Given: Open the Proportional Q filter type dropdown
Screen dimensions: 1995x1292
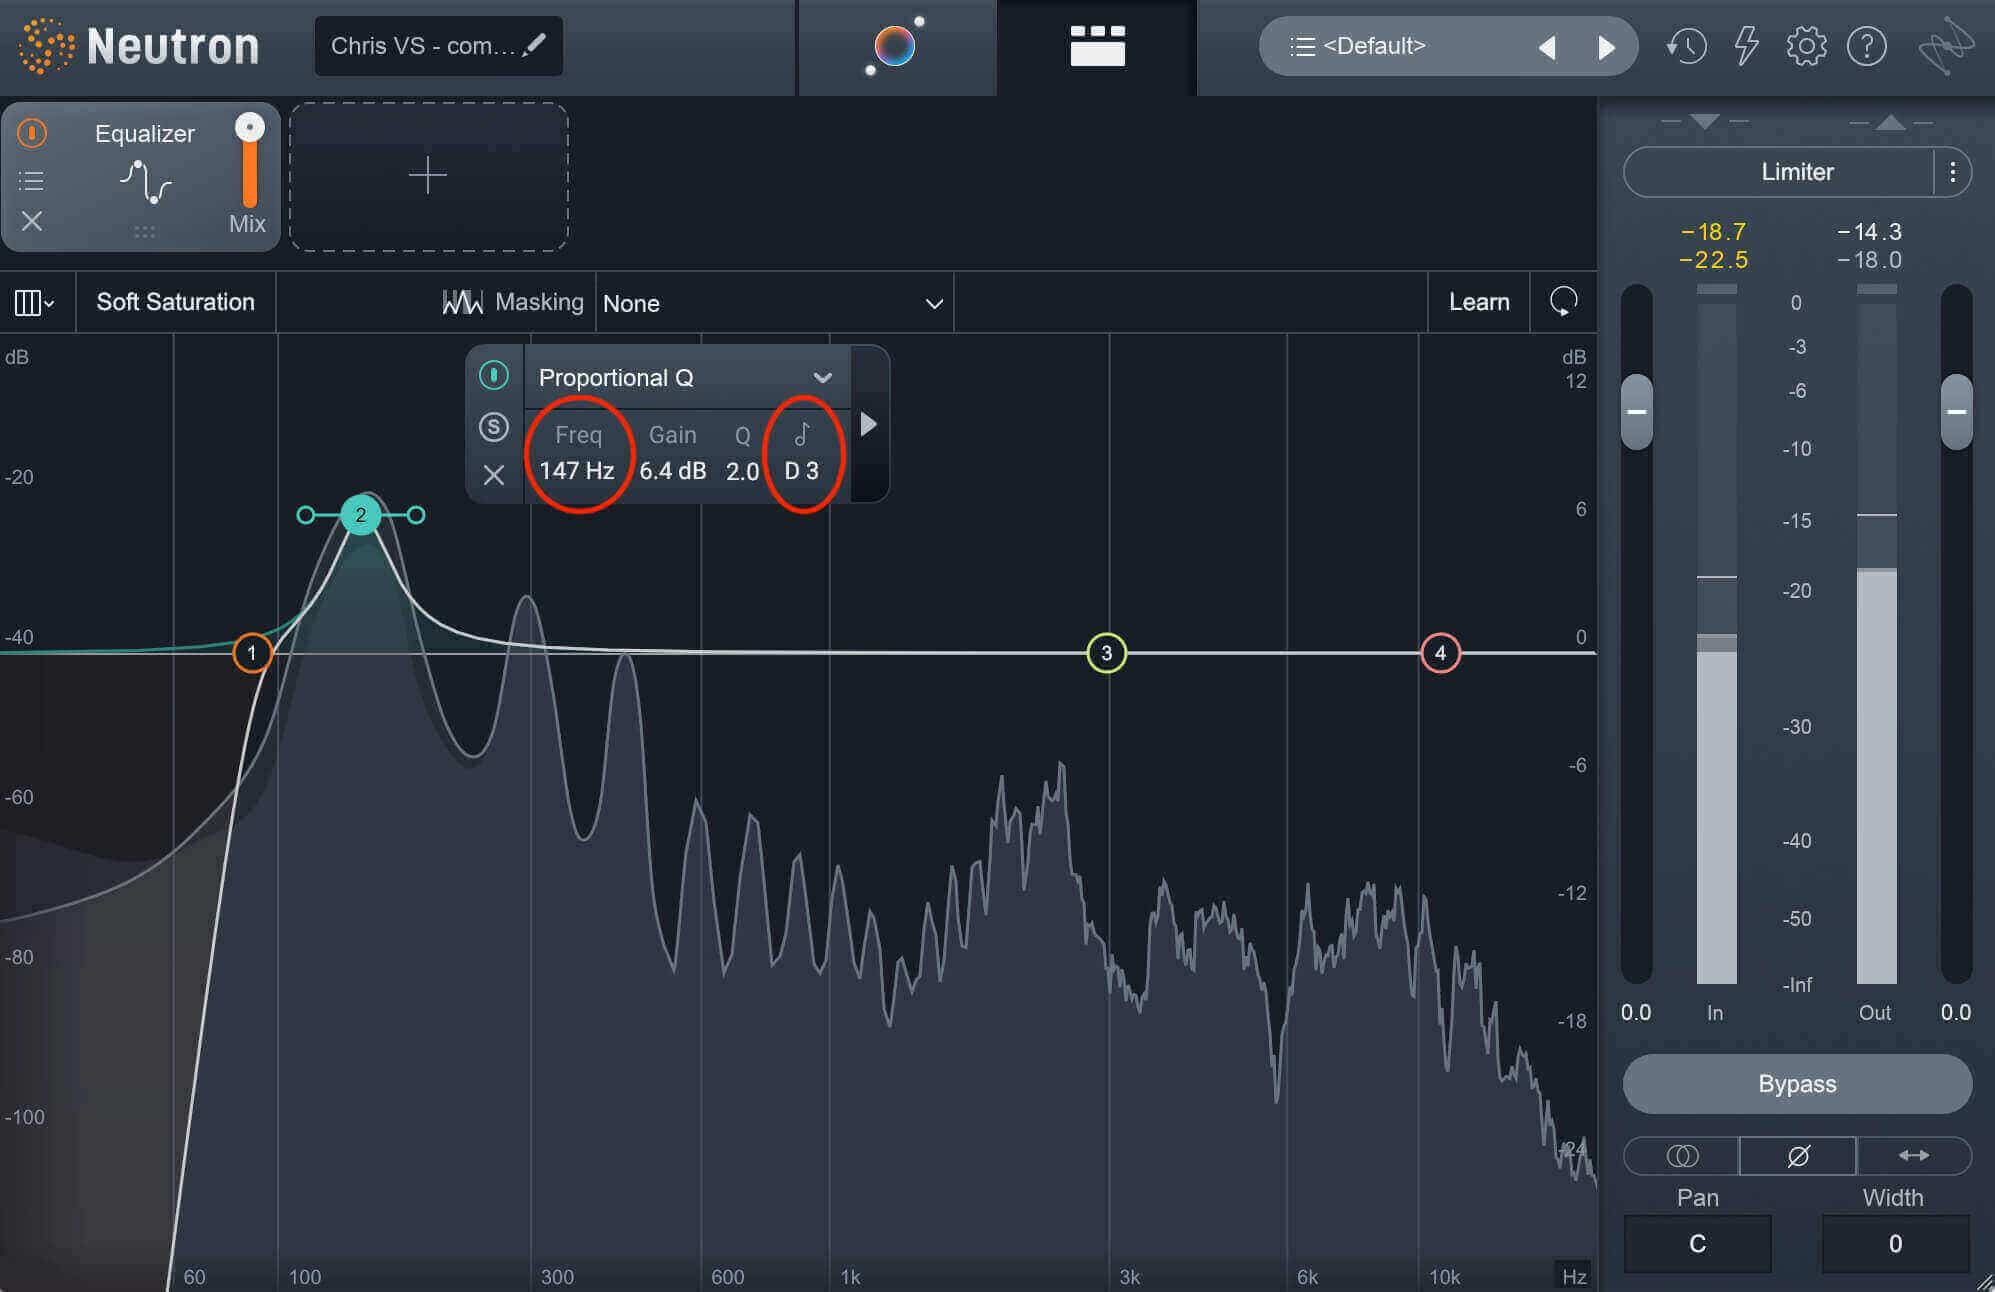Looking at the screenshot, I should click(686, 378).
